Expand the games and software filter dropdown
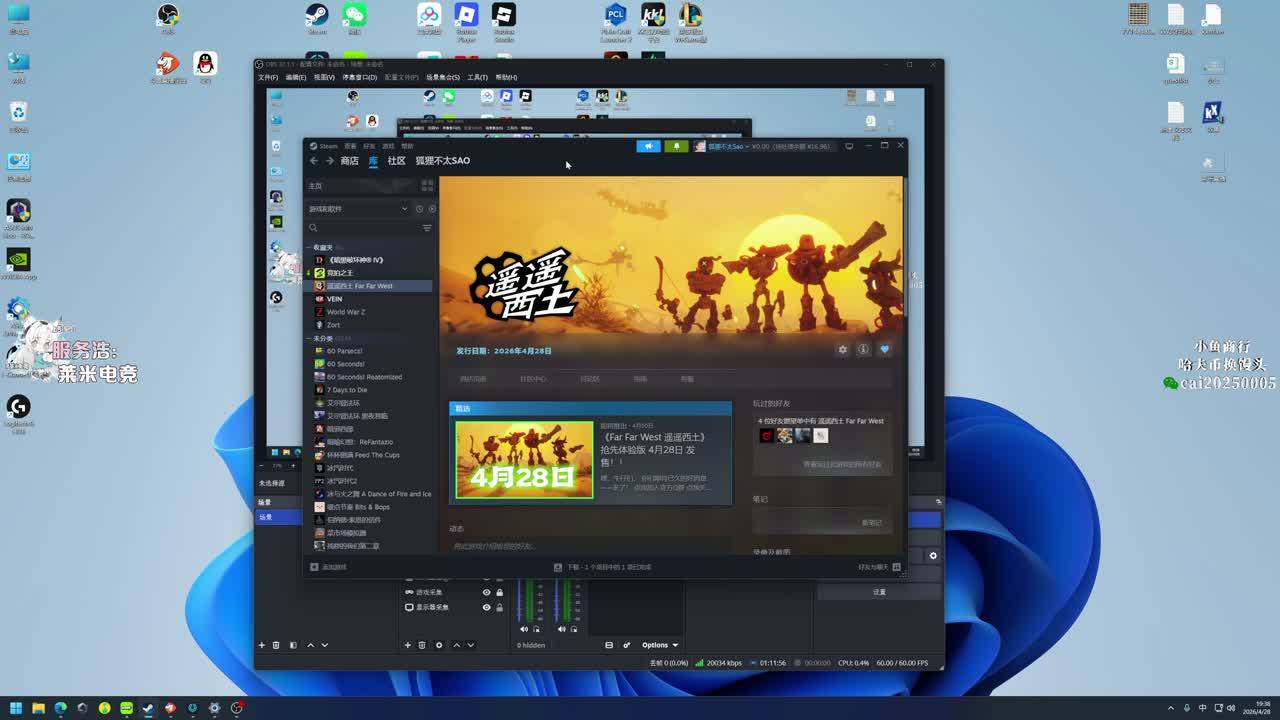Image resolution: width=1280 pixels, height=720 pixels. (x=404, y=209)
